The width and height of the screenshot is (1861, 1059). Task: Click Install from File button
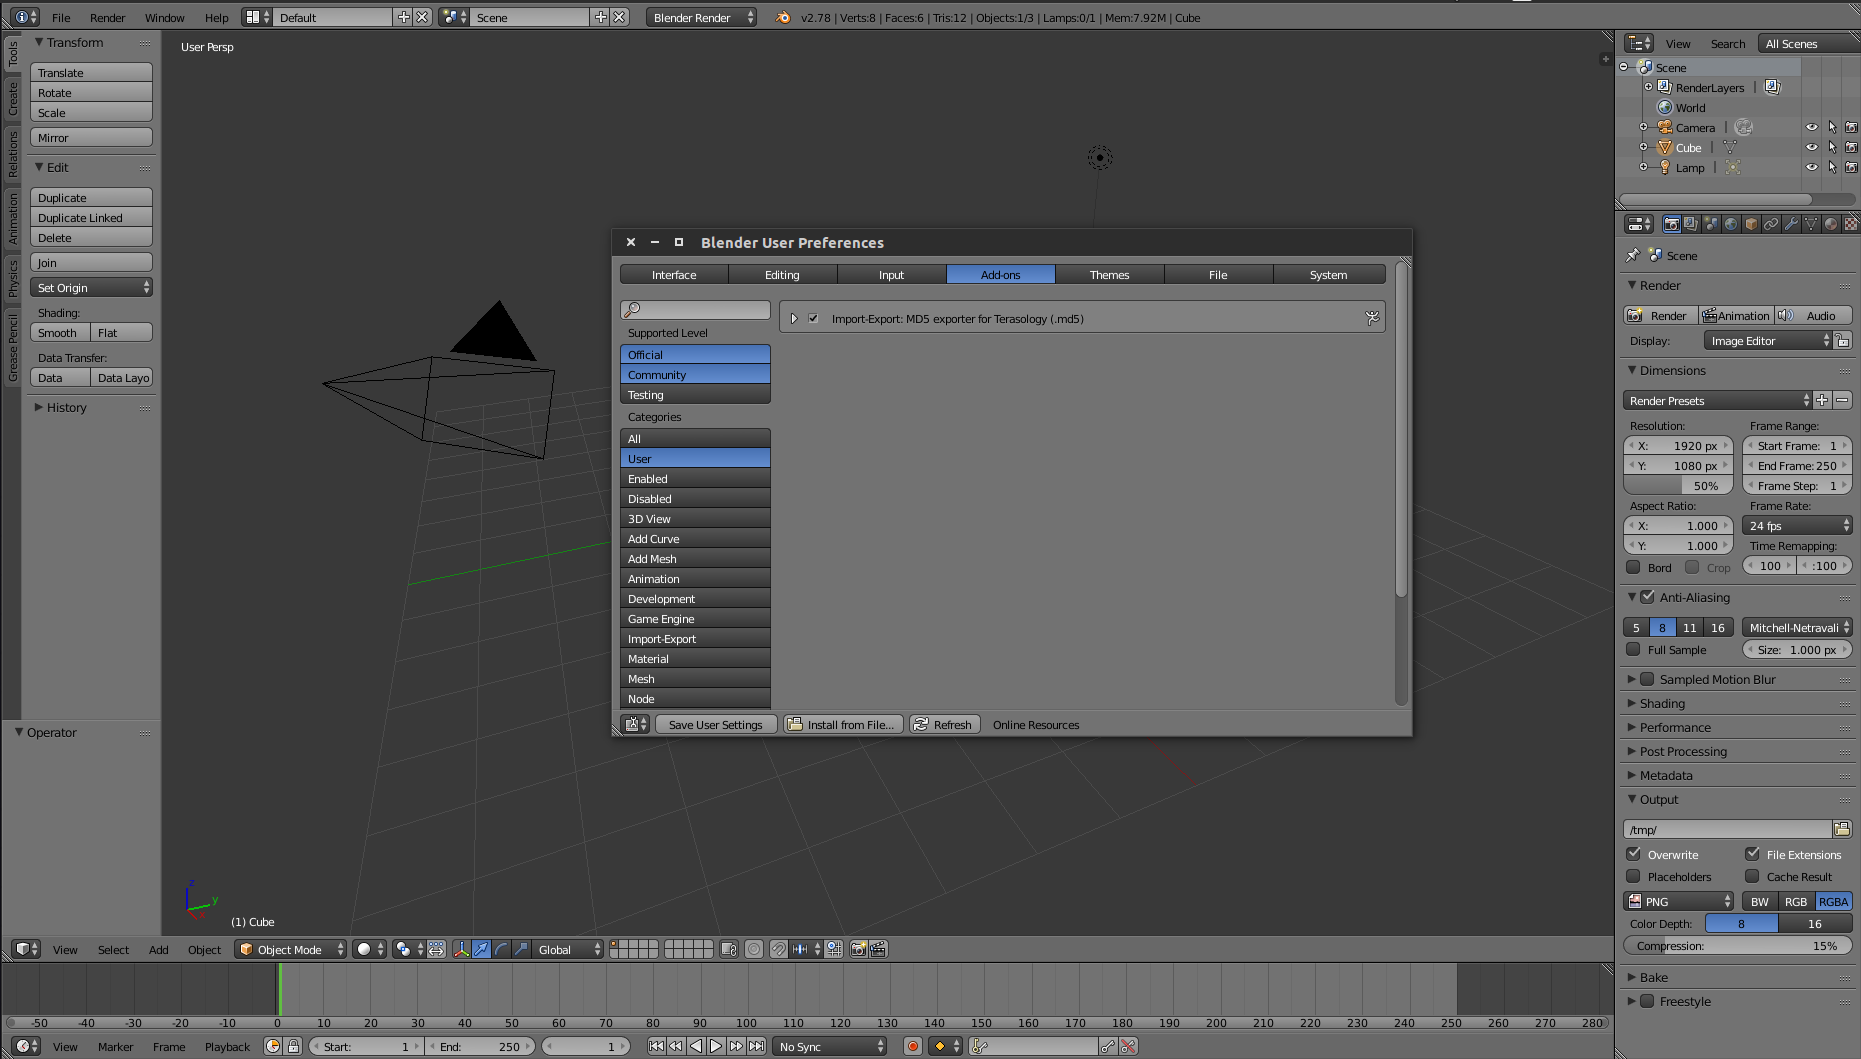click(843, 724)
